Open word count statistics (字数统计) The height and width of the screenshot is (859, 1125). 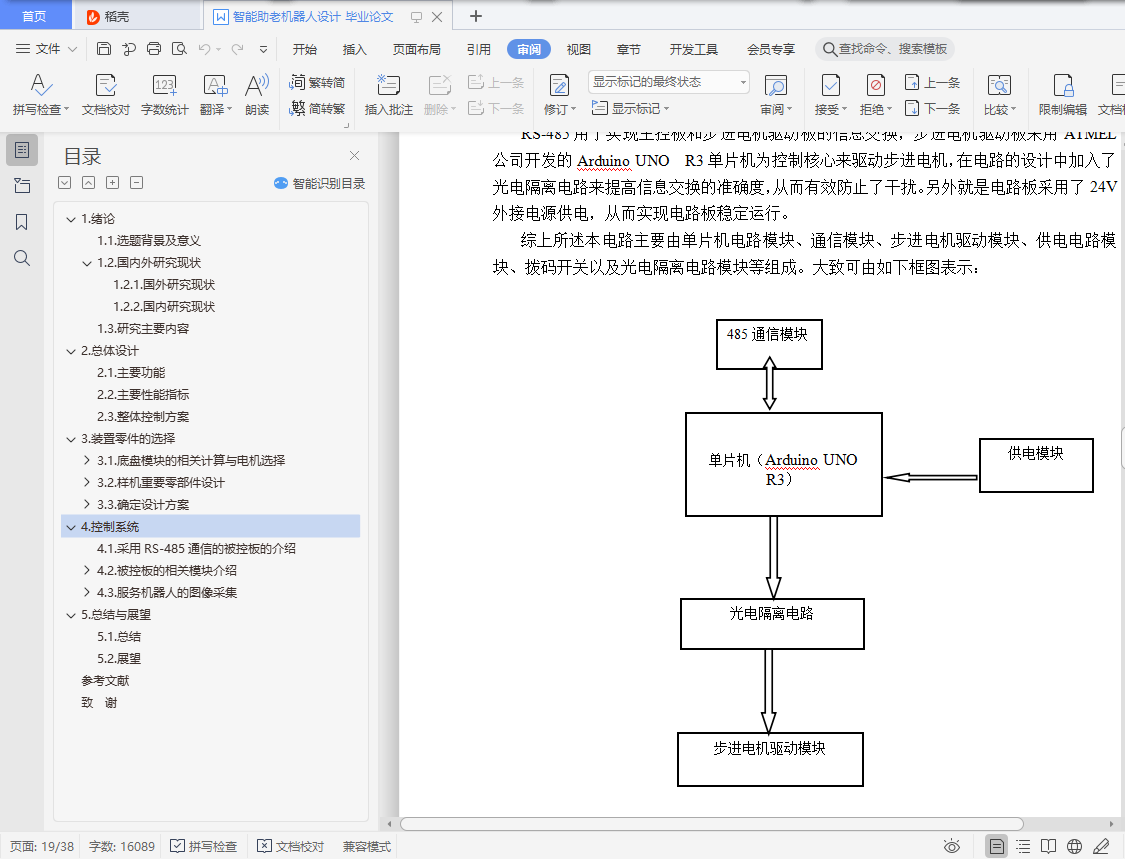coord(164,94)
